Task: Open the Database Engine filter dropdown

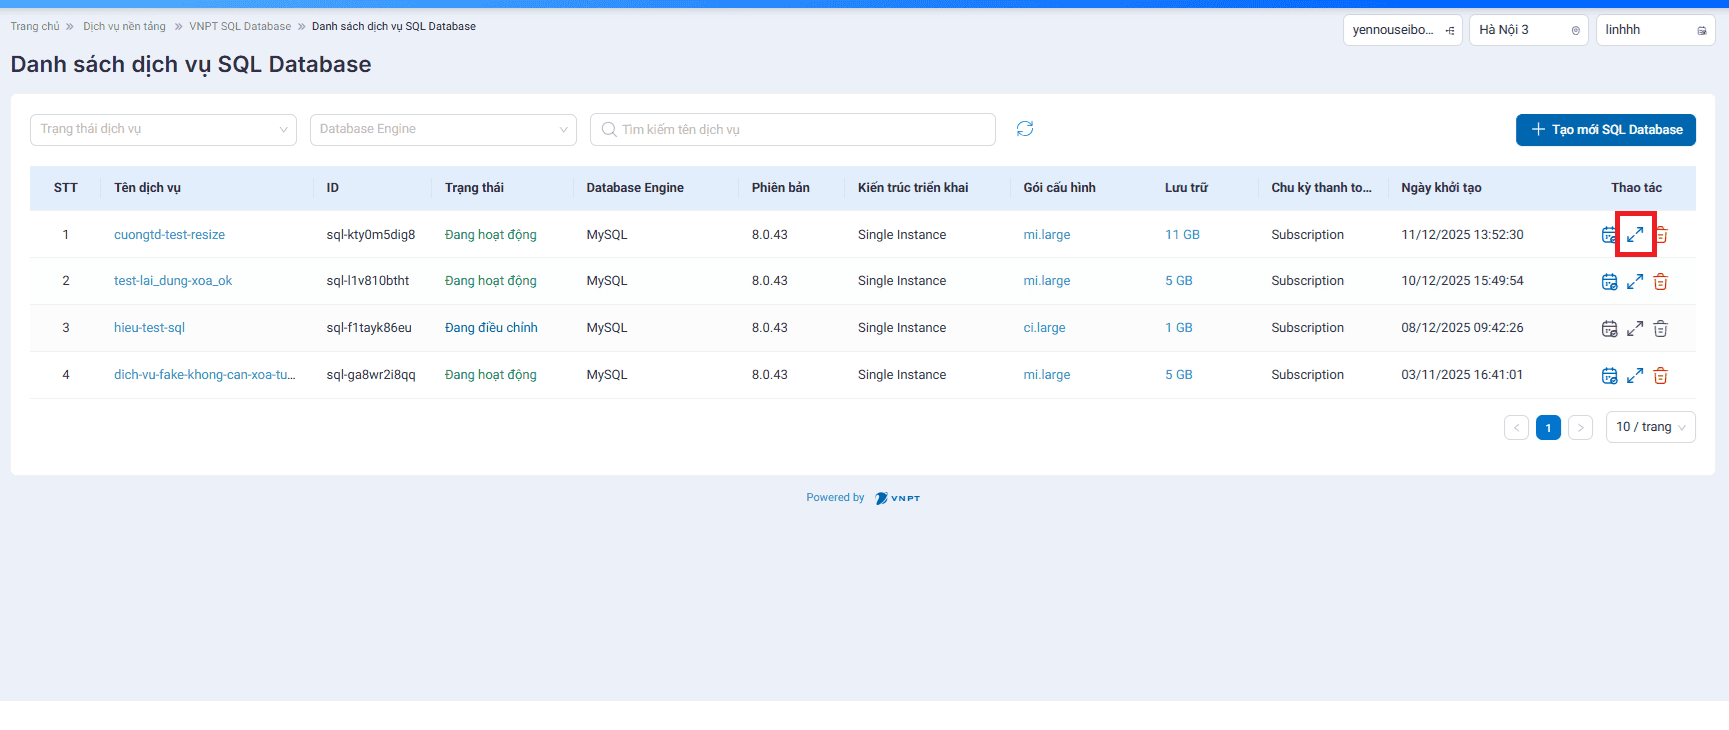Action: click(x=443, y=130)
